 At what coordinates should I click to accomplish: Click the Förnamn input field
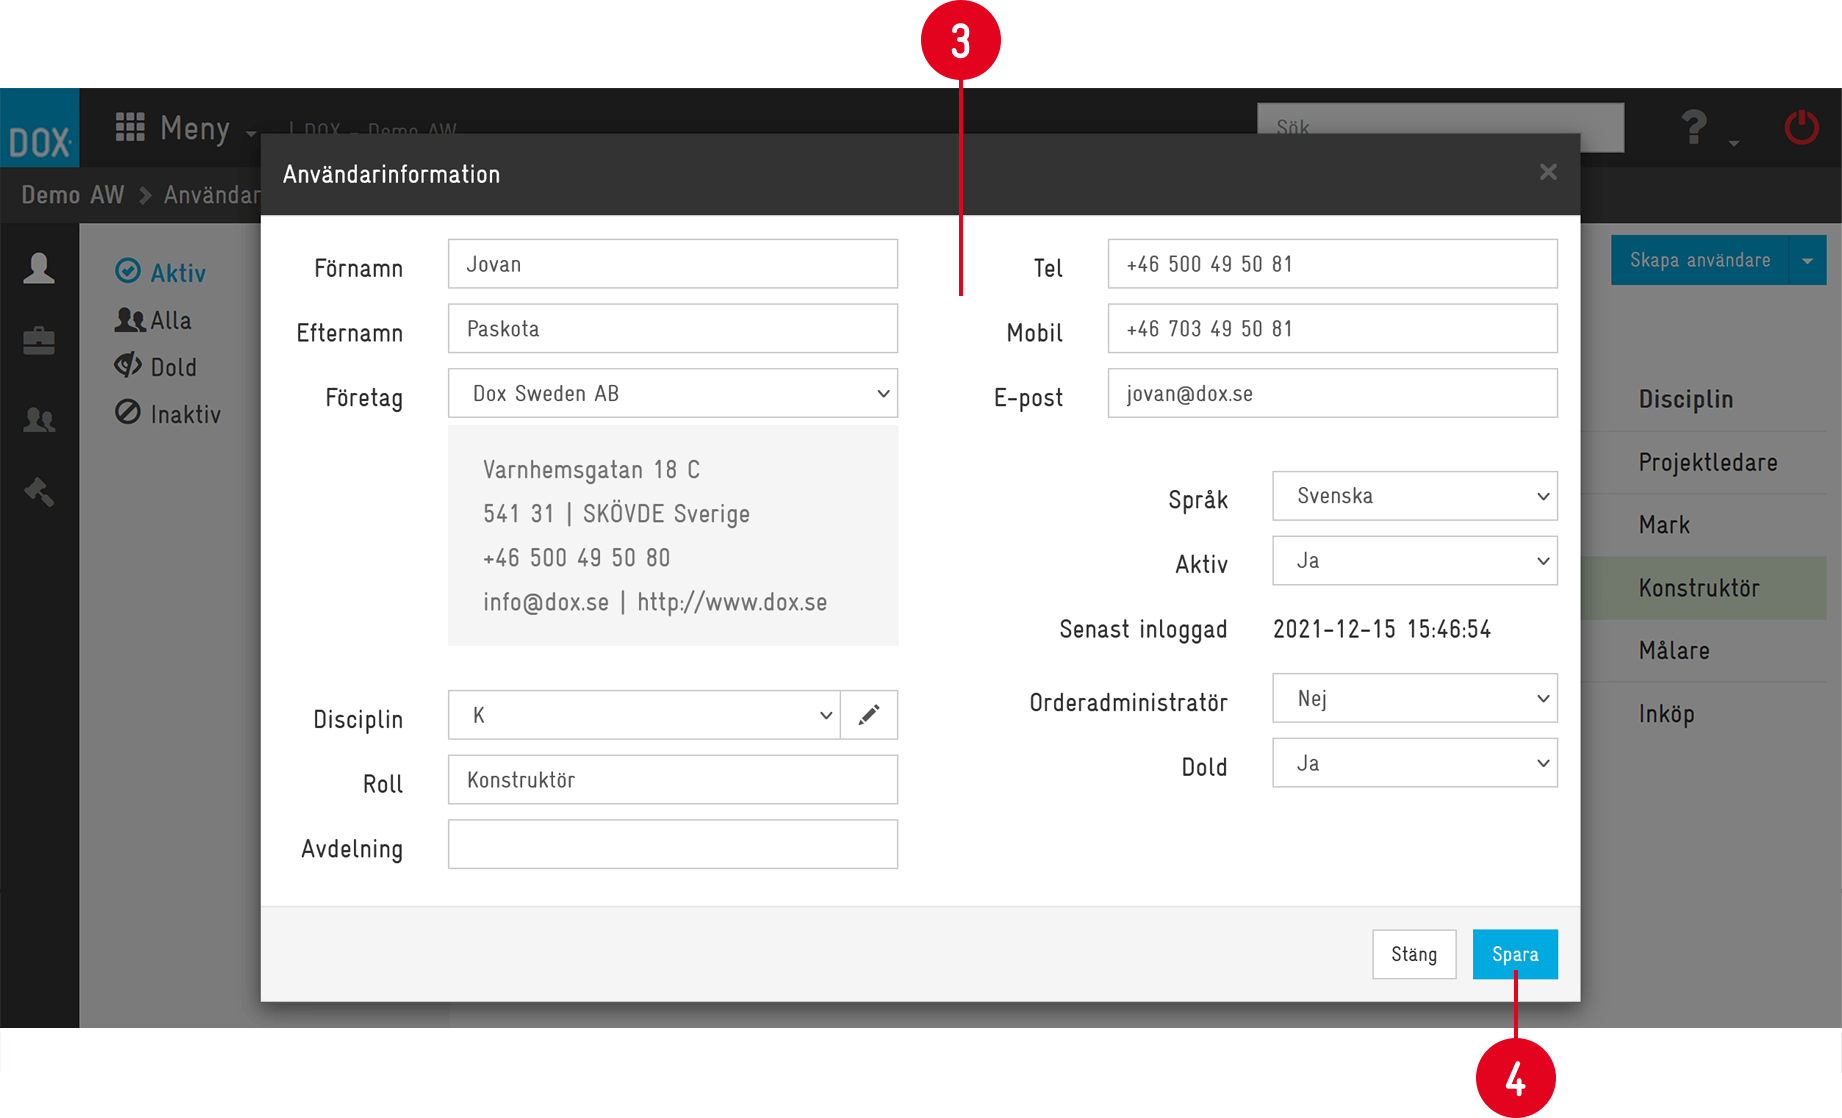tap(673, 264)
